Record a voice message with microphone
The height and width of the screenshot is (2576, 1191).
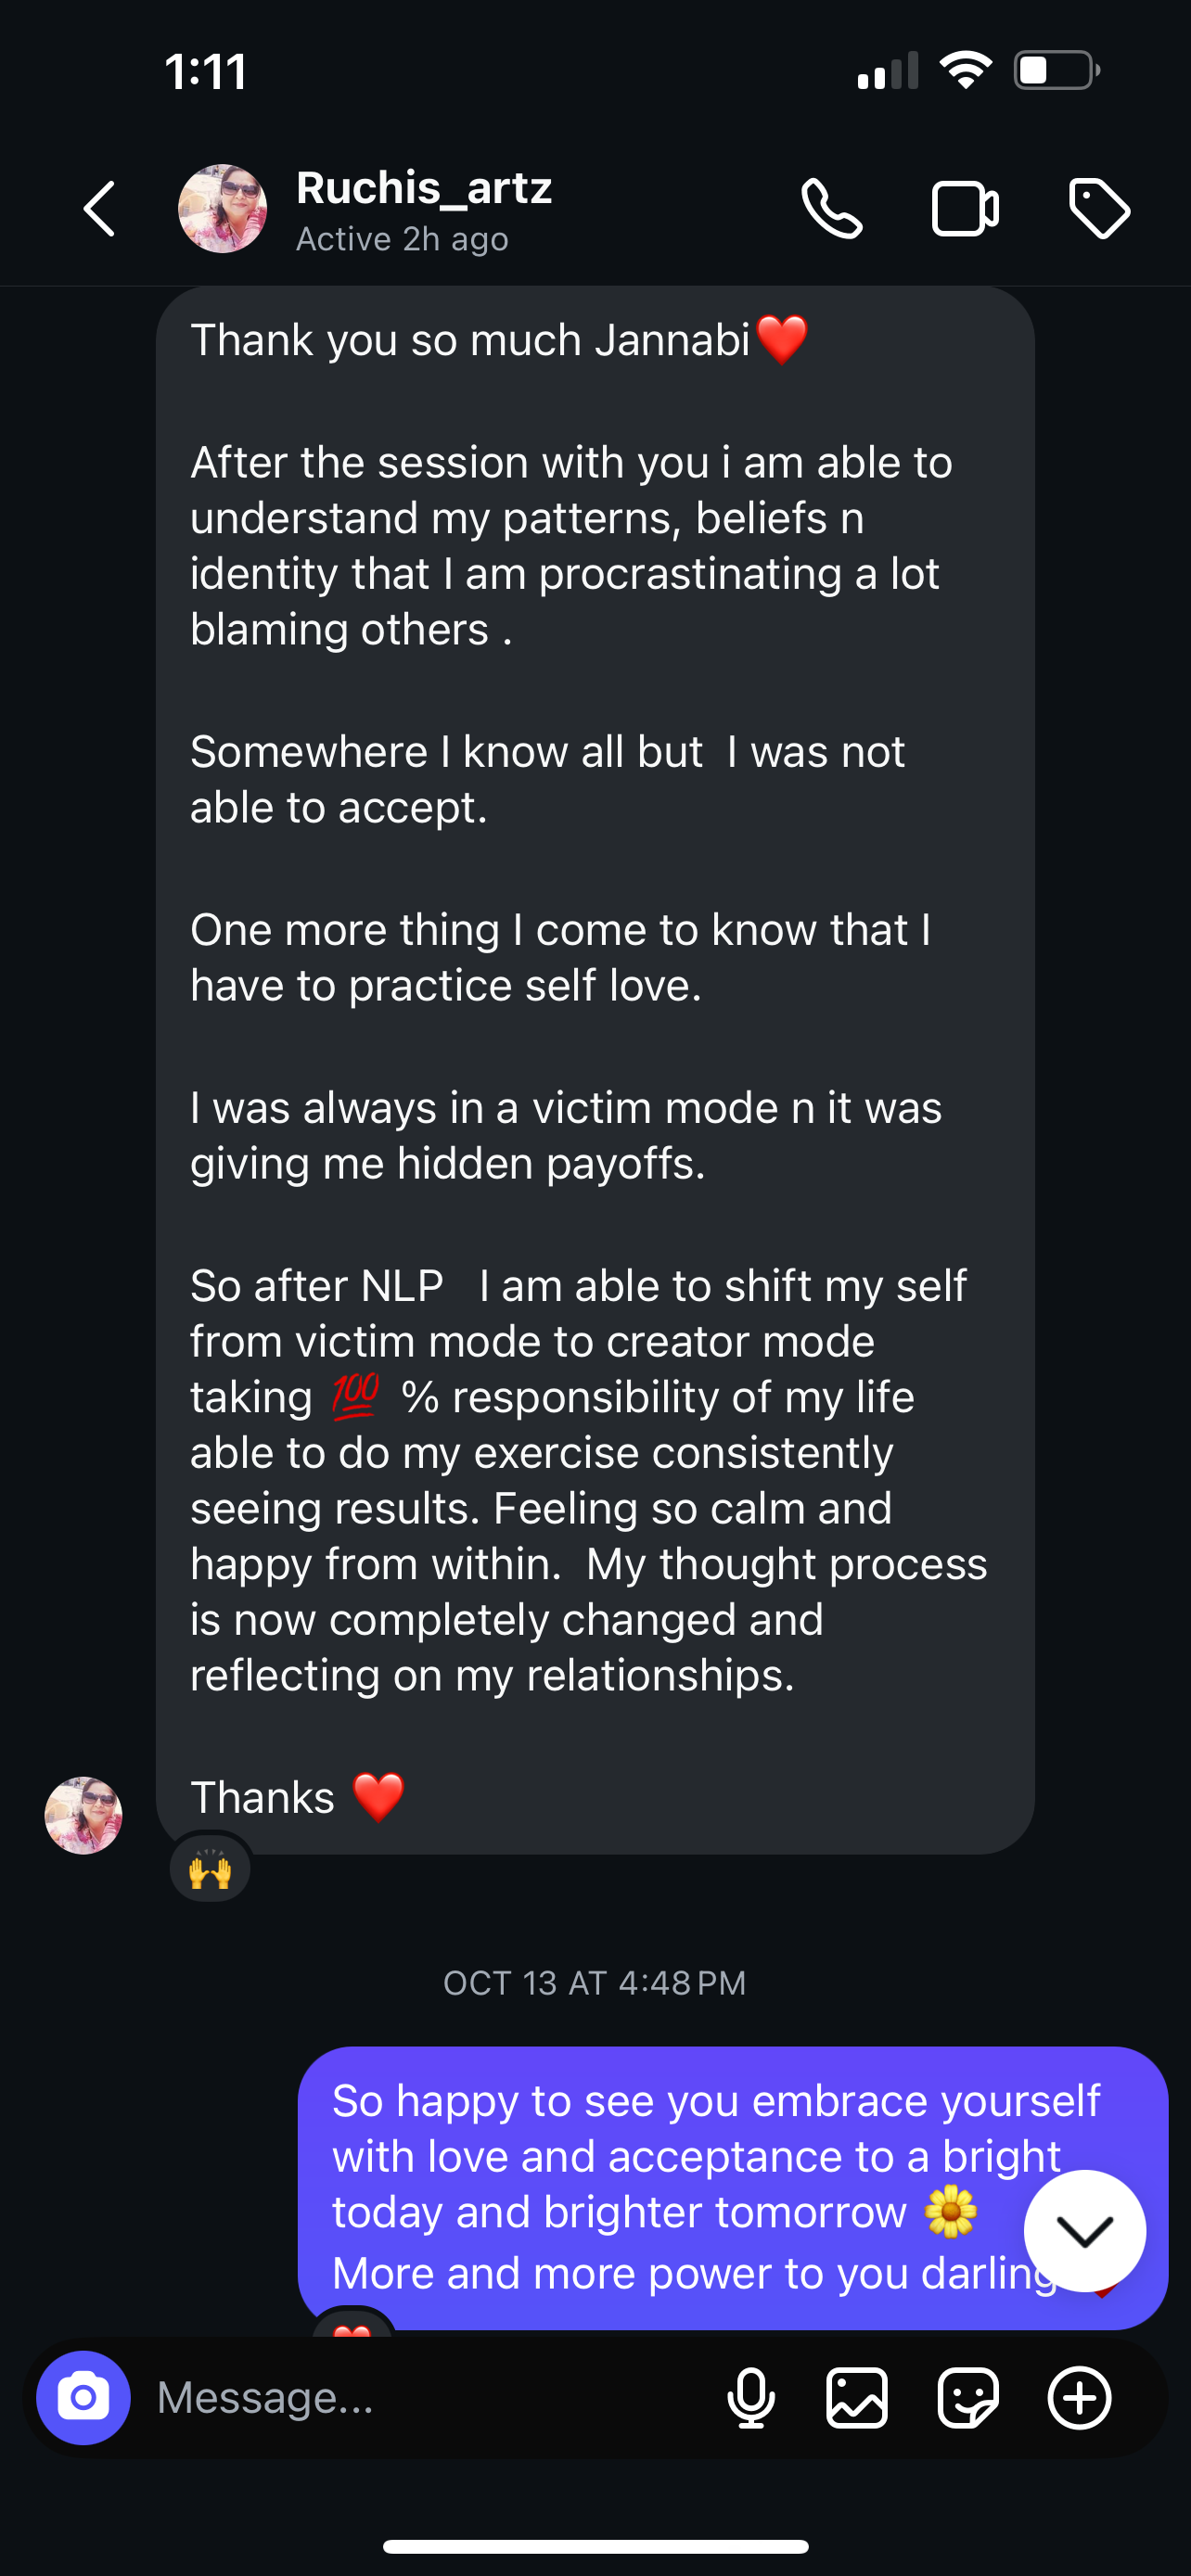[x=751, y=2397]
